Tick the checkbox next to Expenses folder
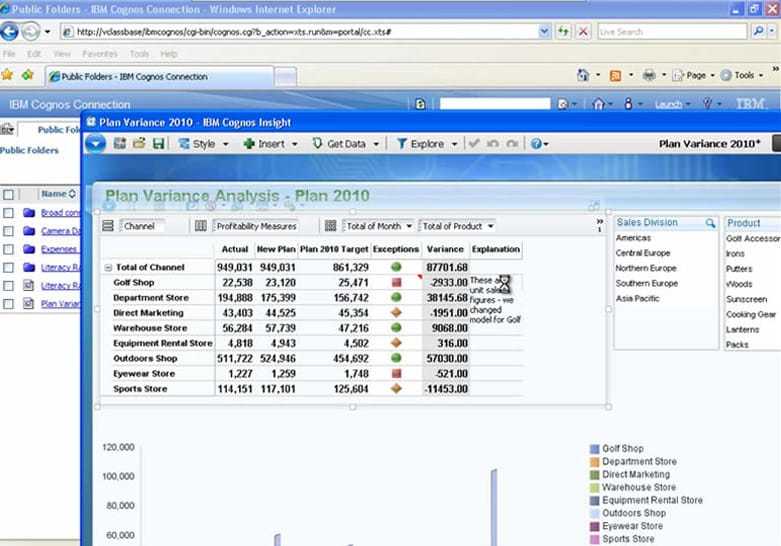The image size is (781, 546). (x=8, y=249)
